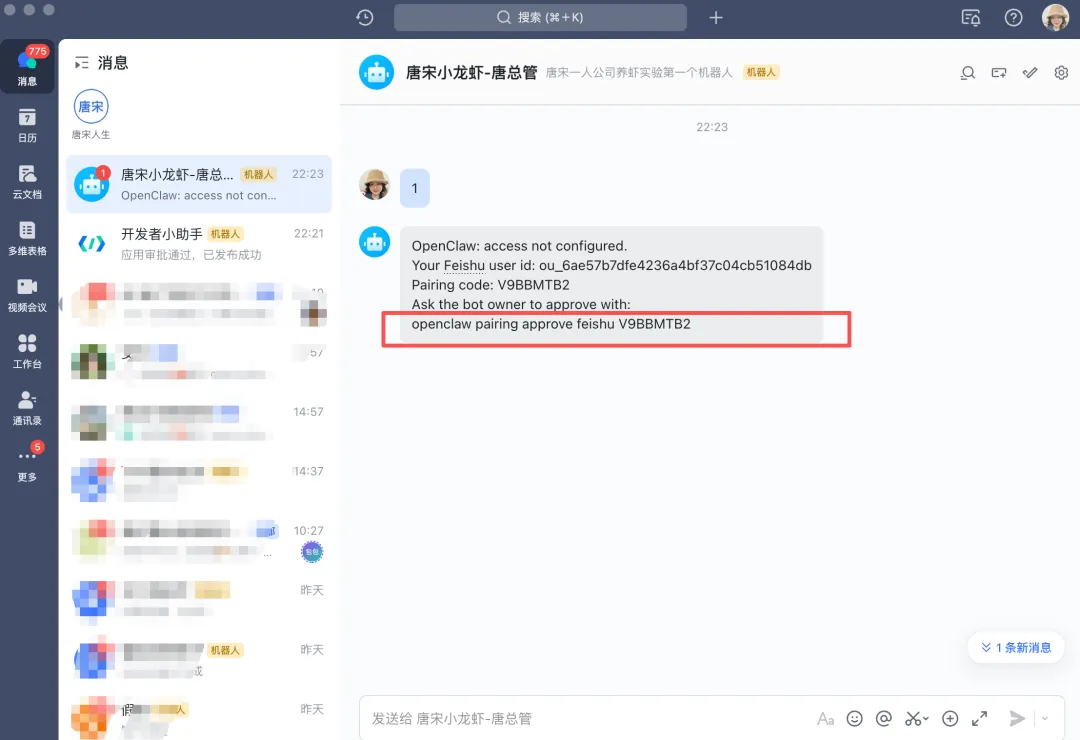The height and width of the screenshot is (740, 1080).
Task: Open Bitable (多维表格) in the sidebar
Action: [27, 238]
